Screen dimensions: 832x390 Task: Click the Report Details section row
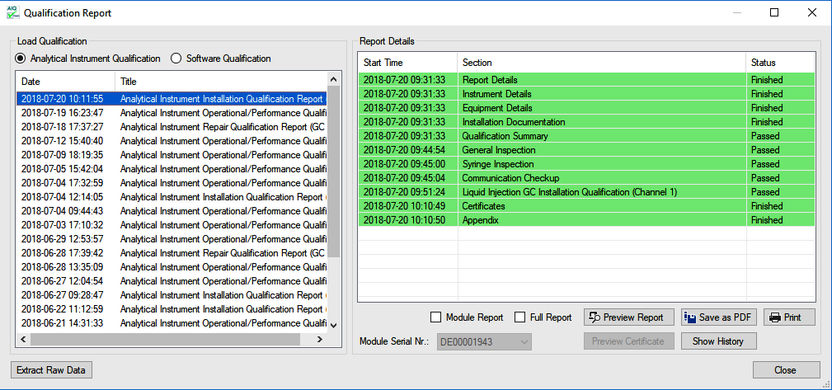click(x=587, y=80)
